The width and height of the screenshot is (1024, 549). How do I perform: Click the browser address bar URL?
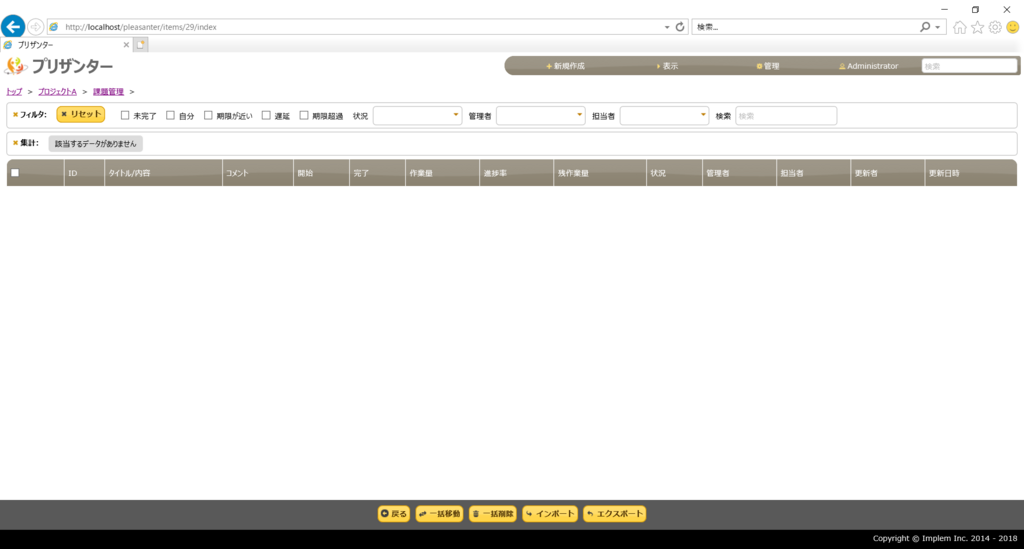coord(140,27)
